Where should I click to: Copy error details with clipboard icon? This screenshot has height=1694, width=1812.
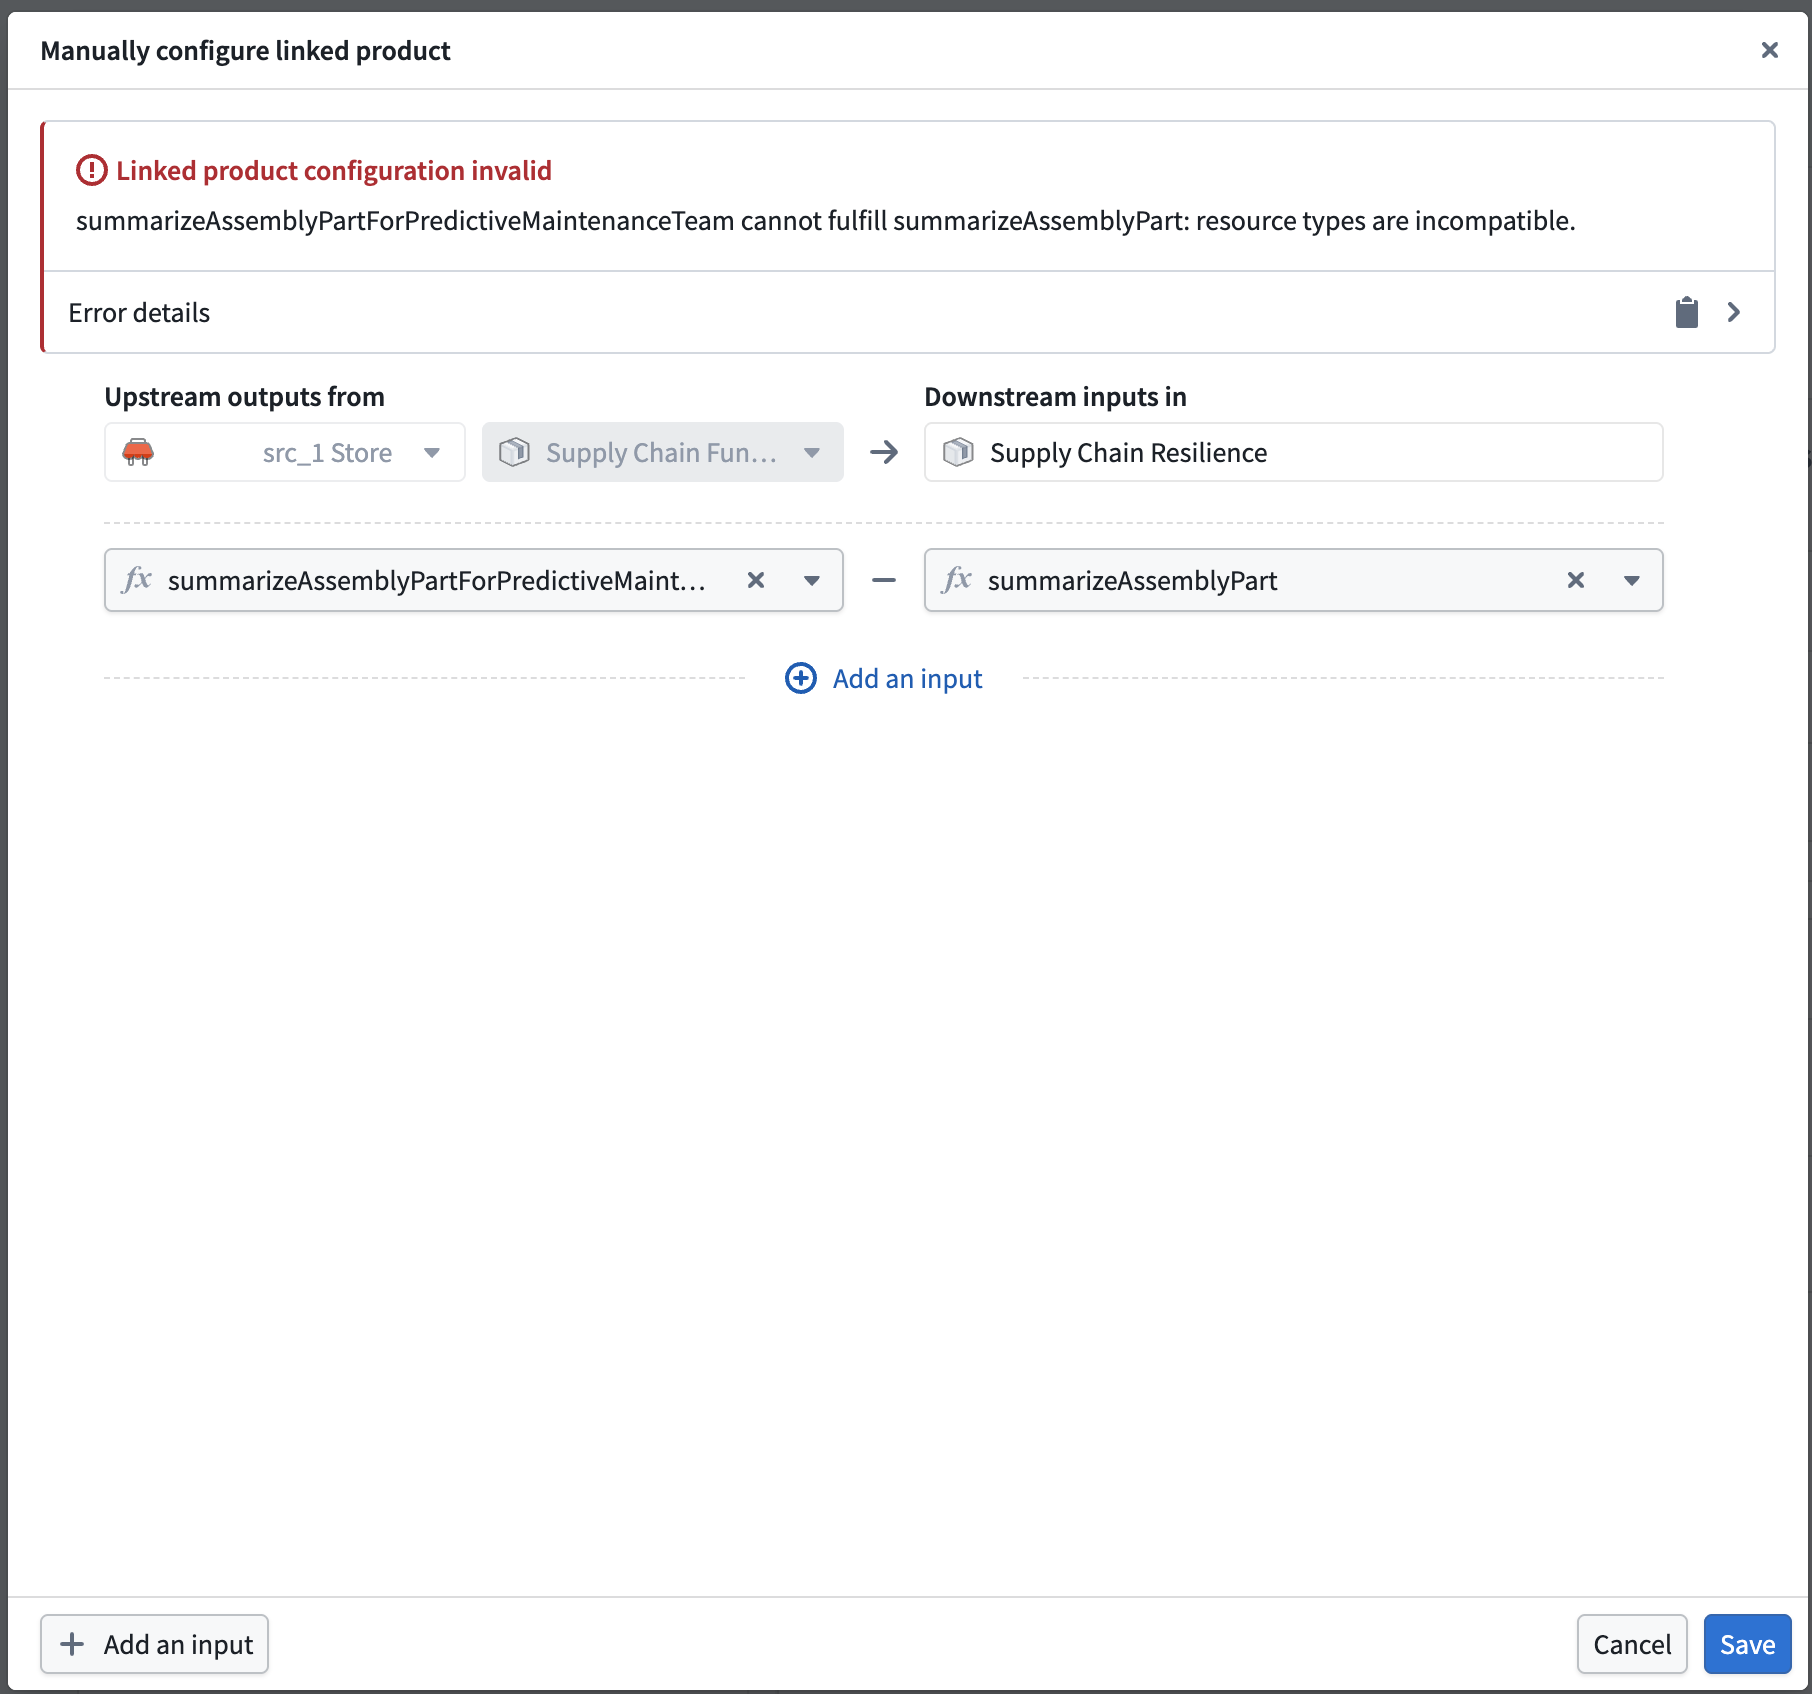point(1687,312)
